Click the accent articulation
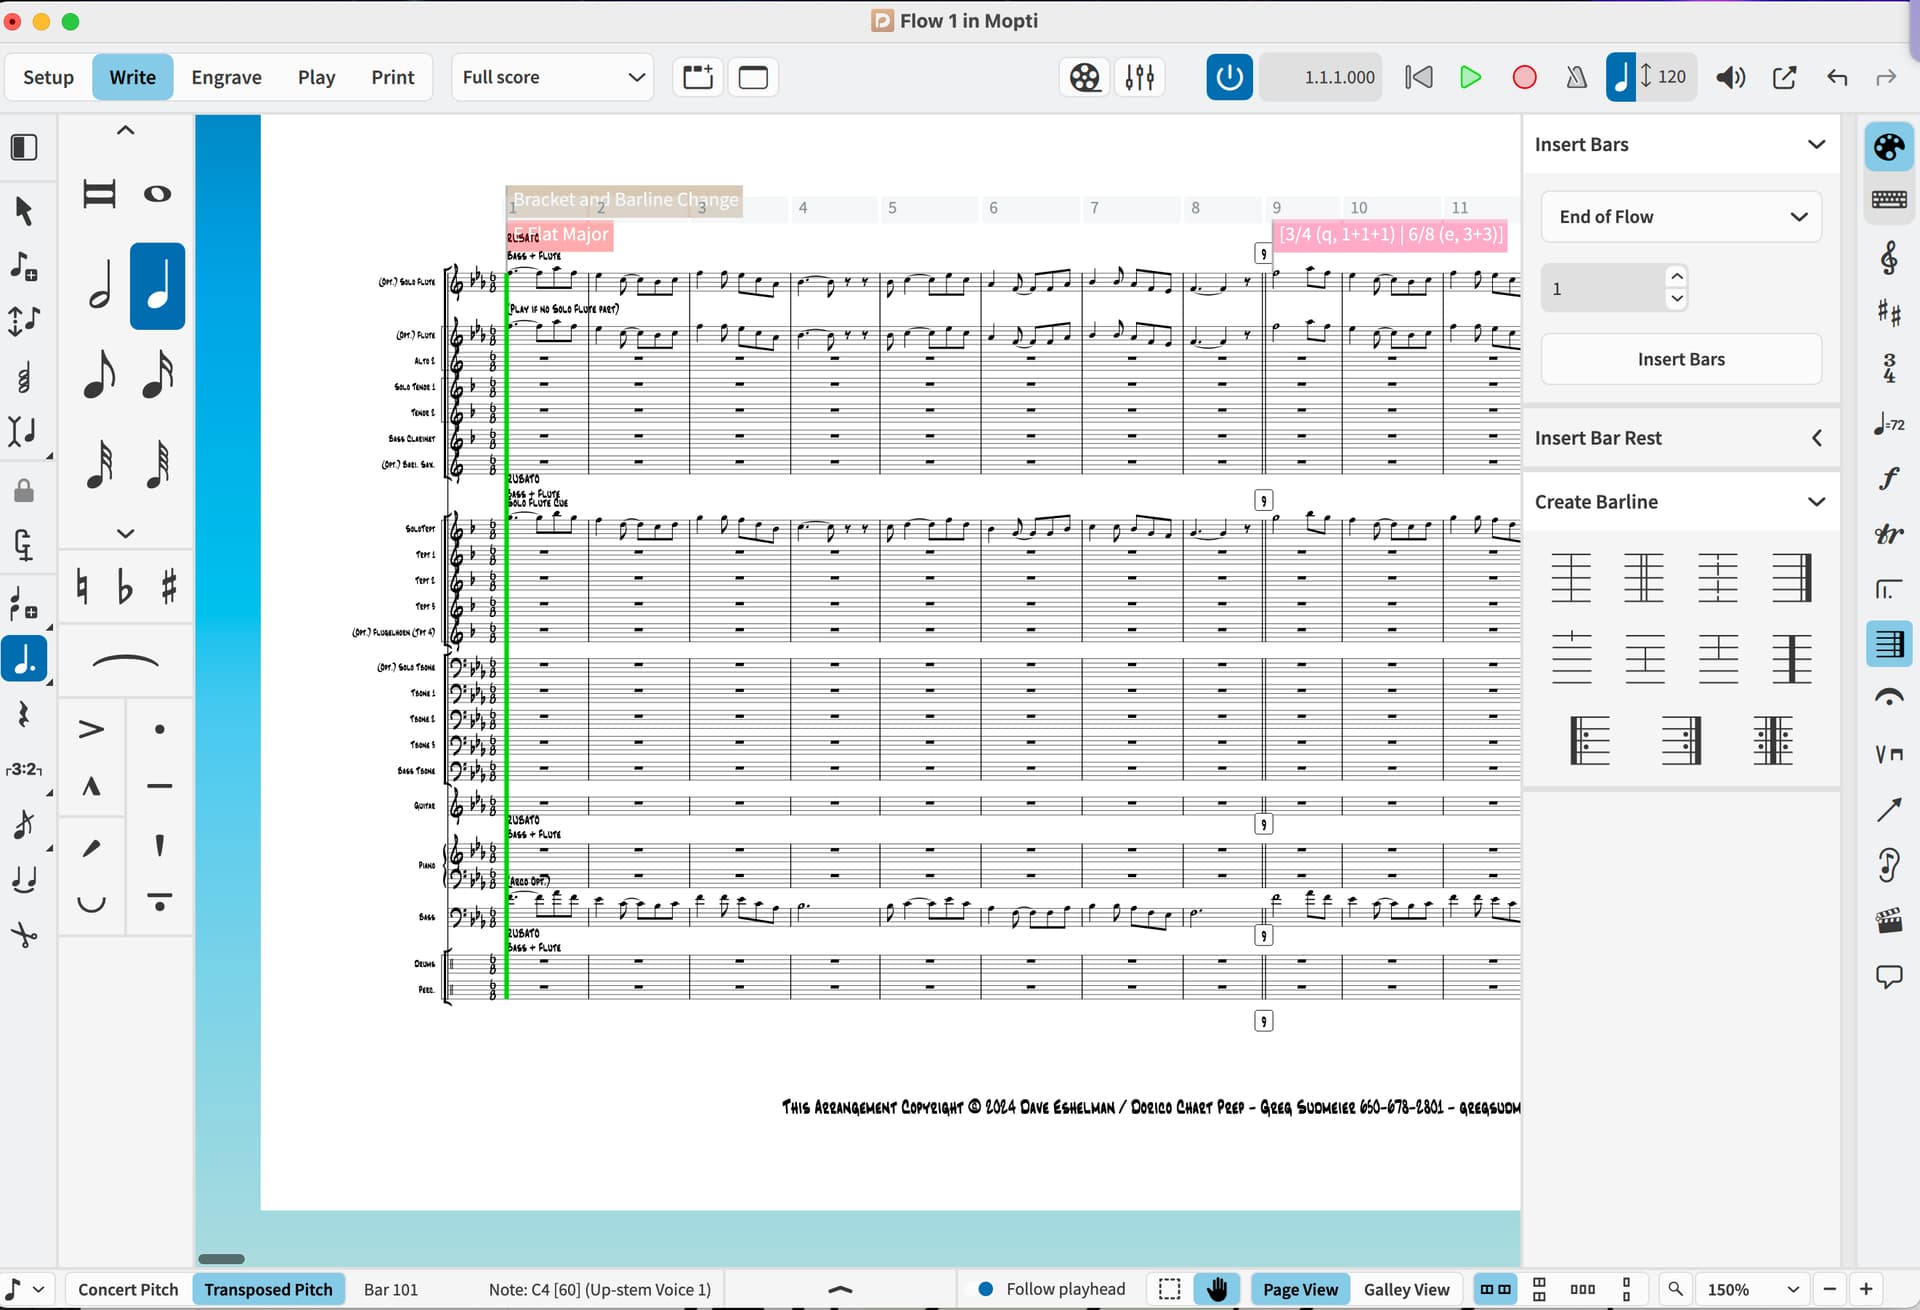Screen dimensions: 1920x1310 [91, 729]
